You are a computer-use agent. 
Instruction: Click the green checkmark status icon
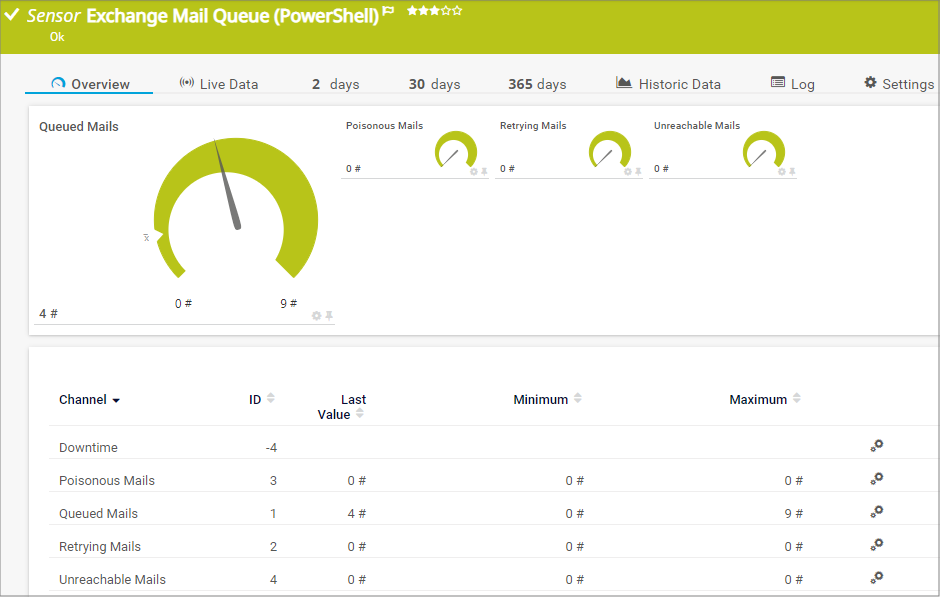pos(11,14)
